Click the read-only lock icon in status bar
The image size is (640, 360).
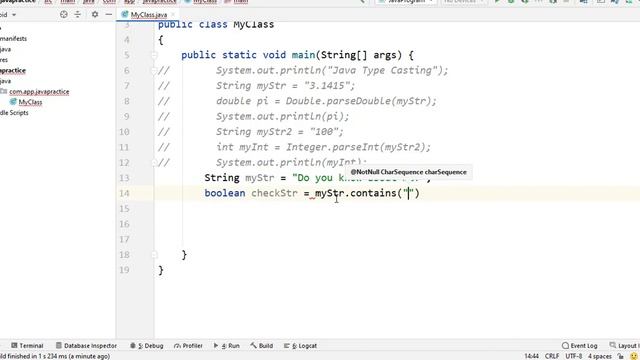point(621,356)
